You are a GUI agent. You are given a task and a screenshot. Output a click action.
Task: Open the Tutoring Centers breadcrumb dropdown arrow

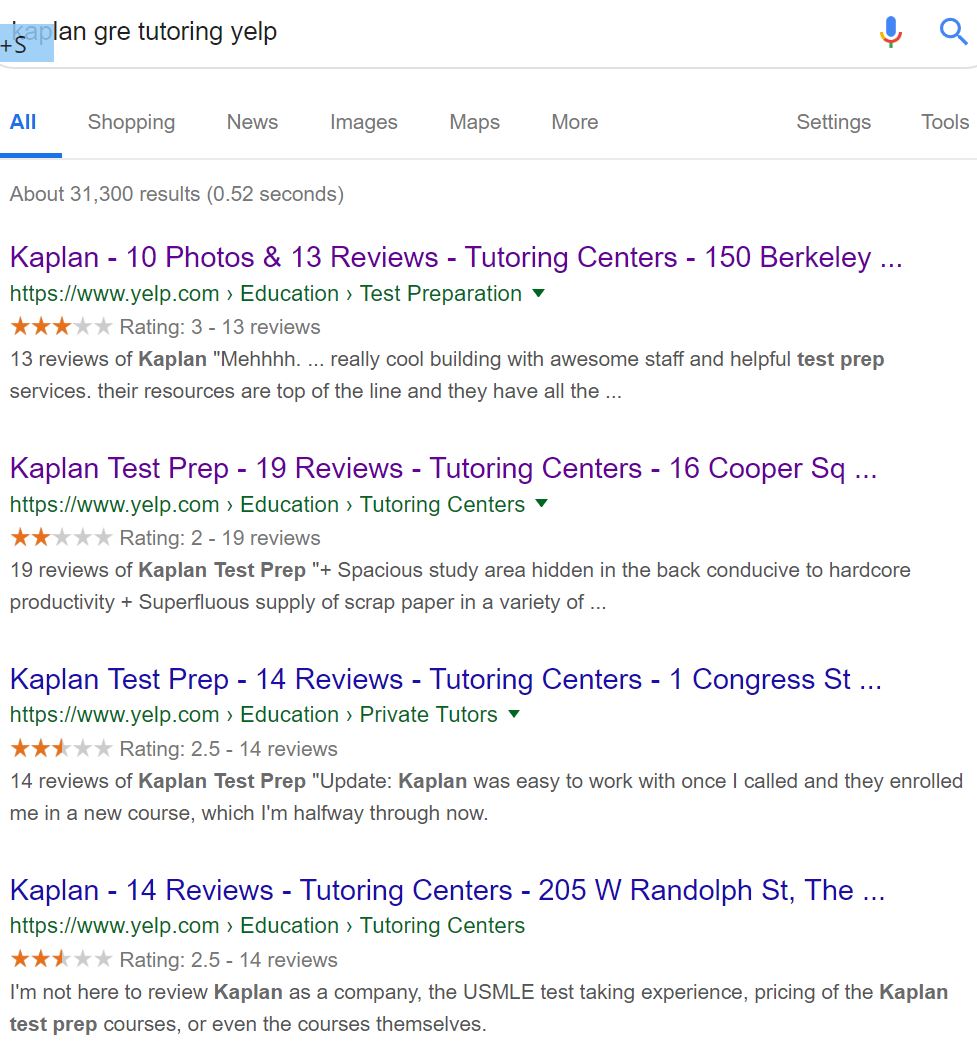[541, 505]
